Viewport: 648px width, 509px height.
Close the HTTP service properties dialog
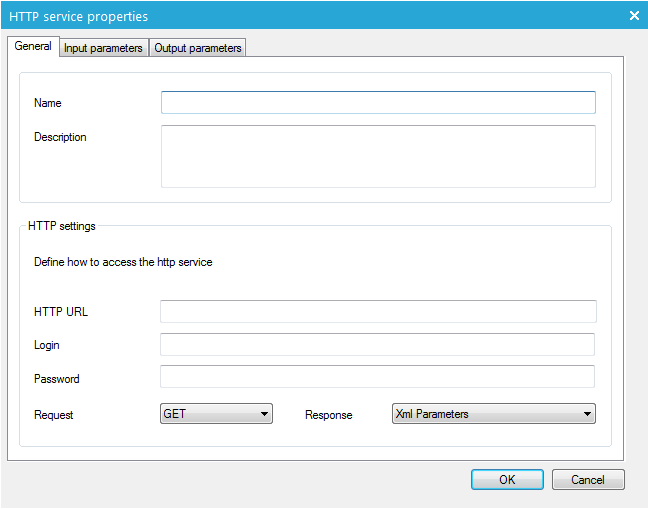coord(634,15)
